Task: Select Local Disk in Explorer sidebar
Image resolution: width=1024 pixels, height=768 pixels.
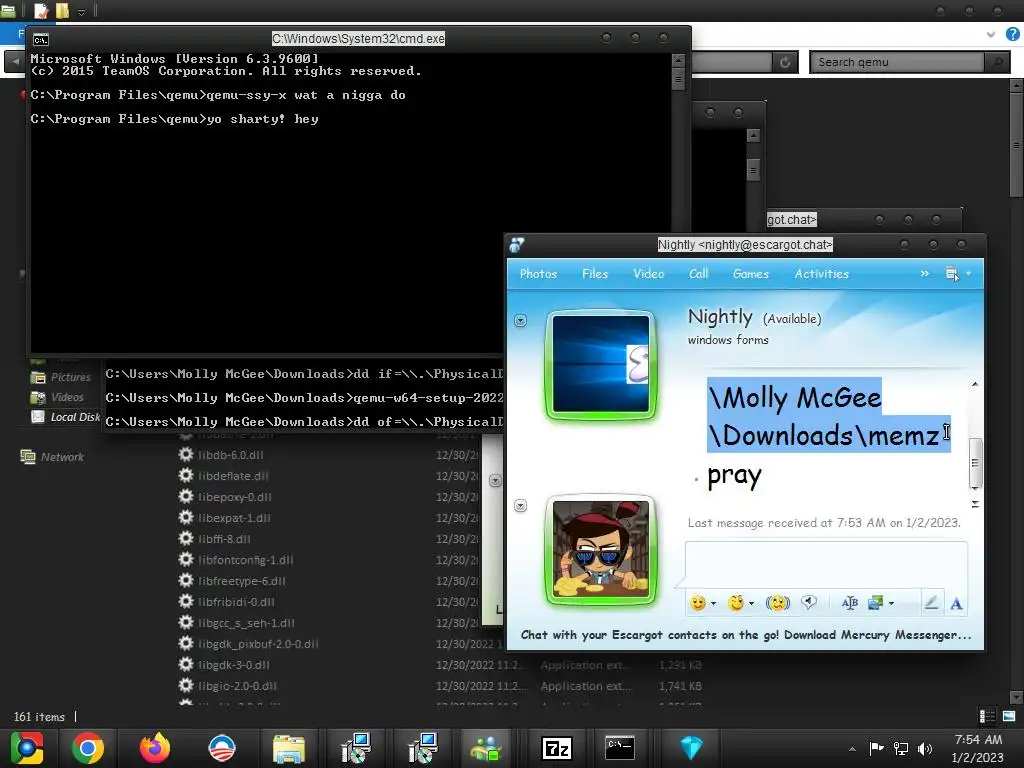Action: point(67,417)
